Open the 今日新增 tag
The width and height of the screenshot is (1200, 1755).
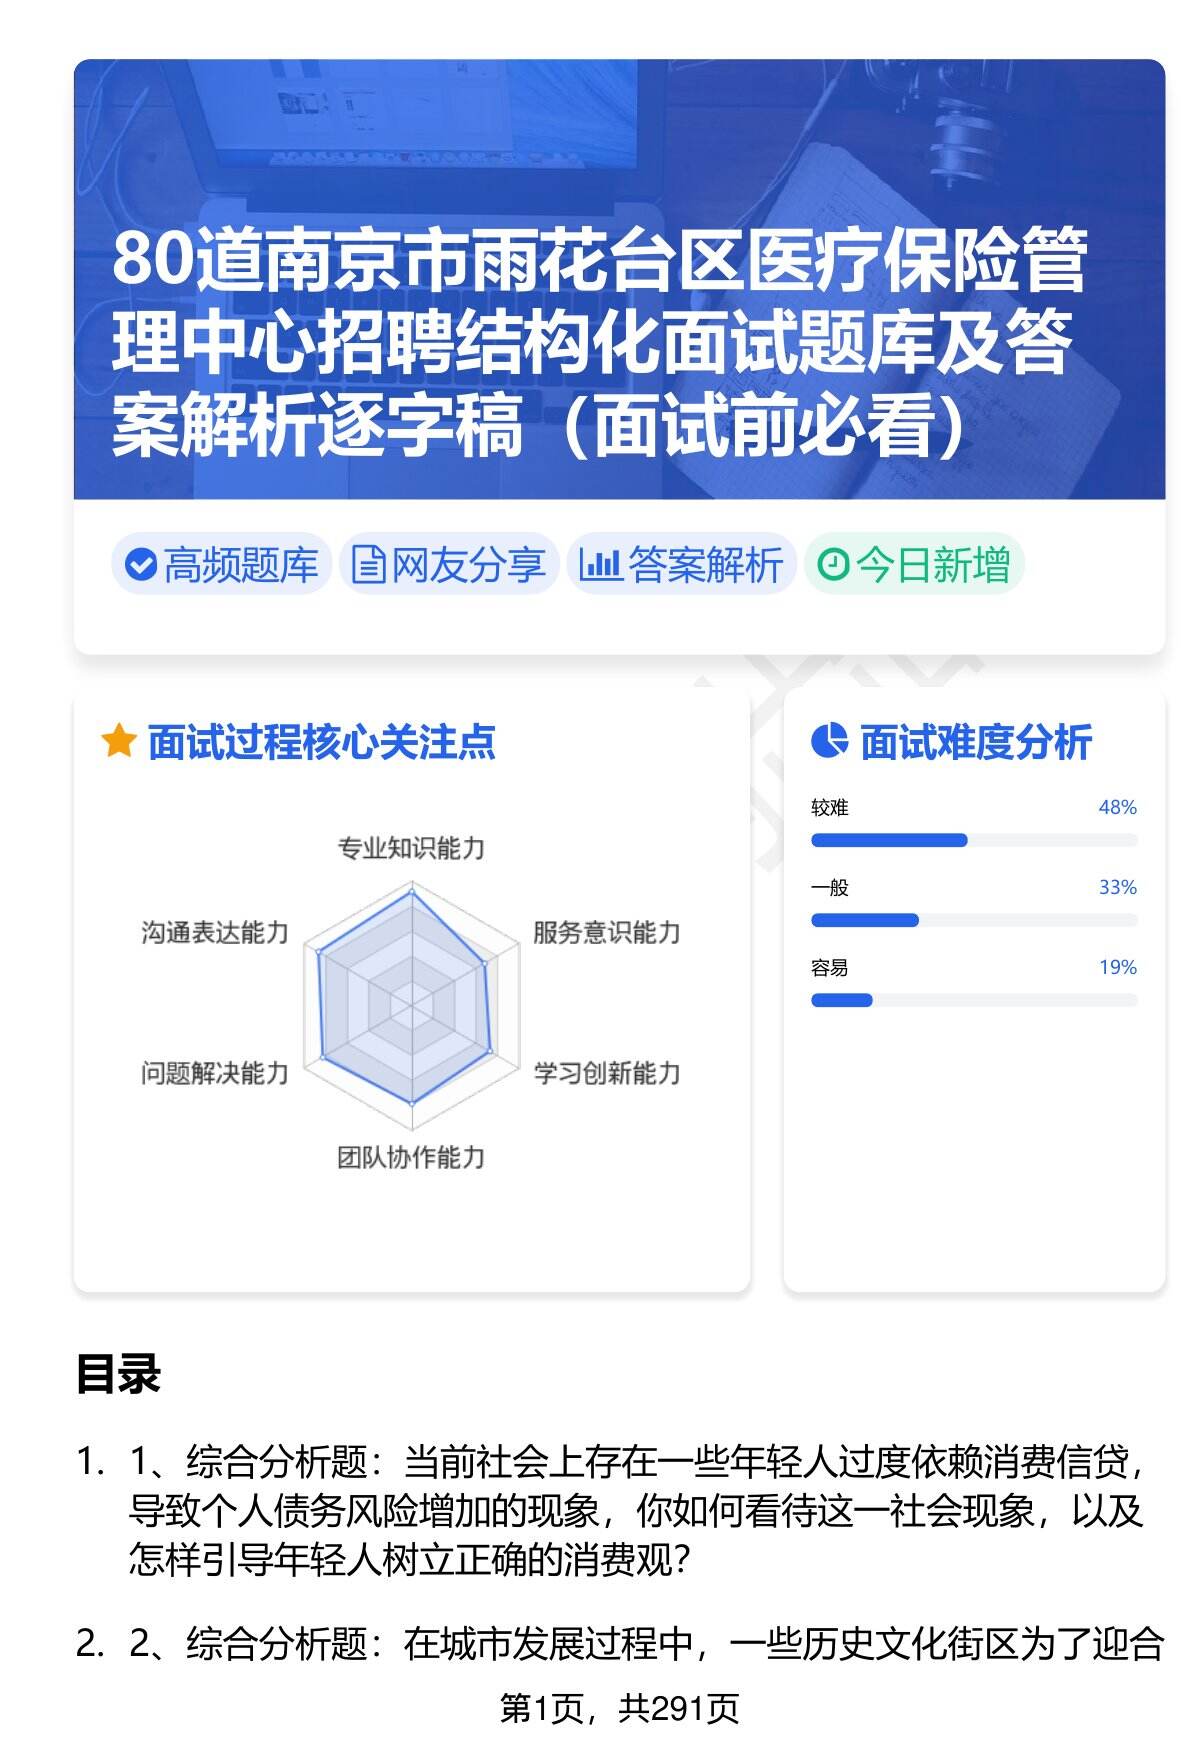(914, 565)
